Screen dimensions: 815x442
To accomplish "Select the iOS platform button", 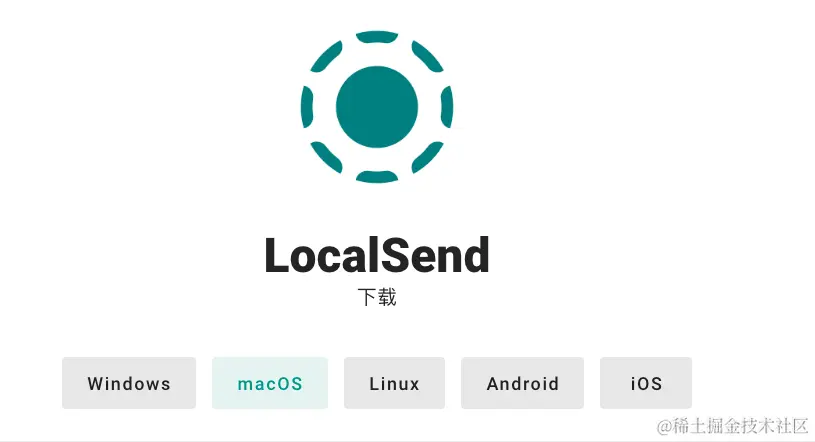I will (x=646, y=383).
